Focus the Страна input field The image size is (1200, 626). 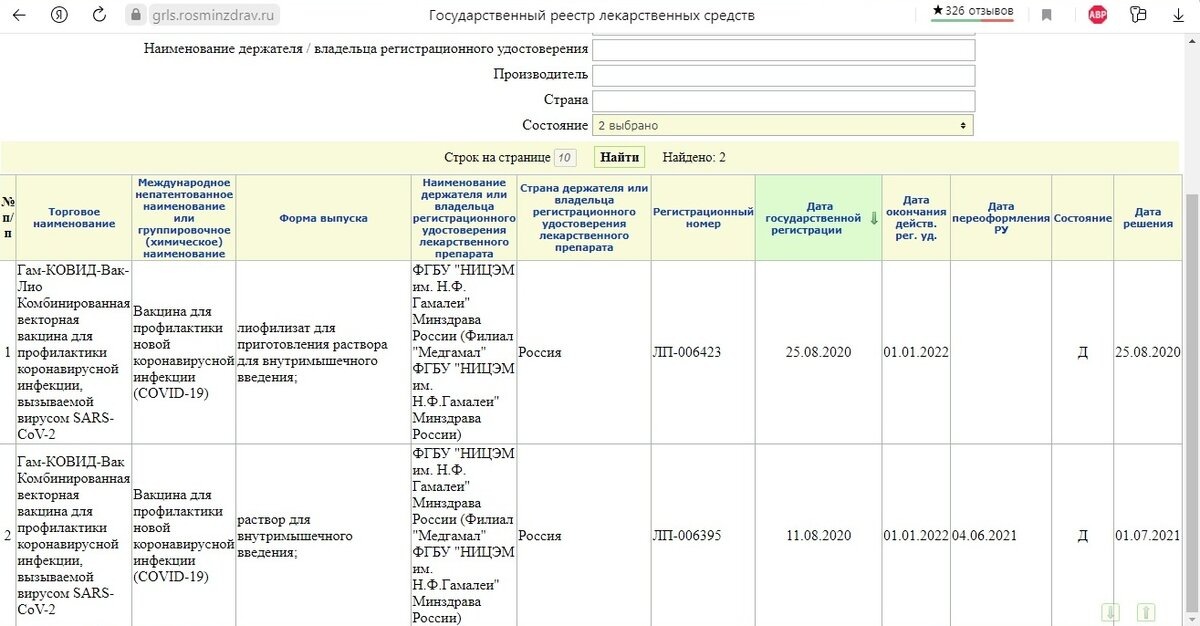pyautogui.click(x=783, y=101)
